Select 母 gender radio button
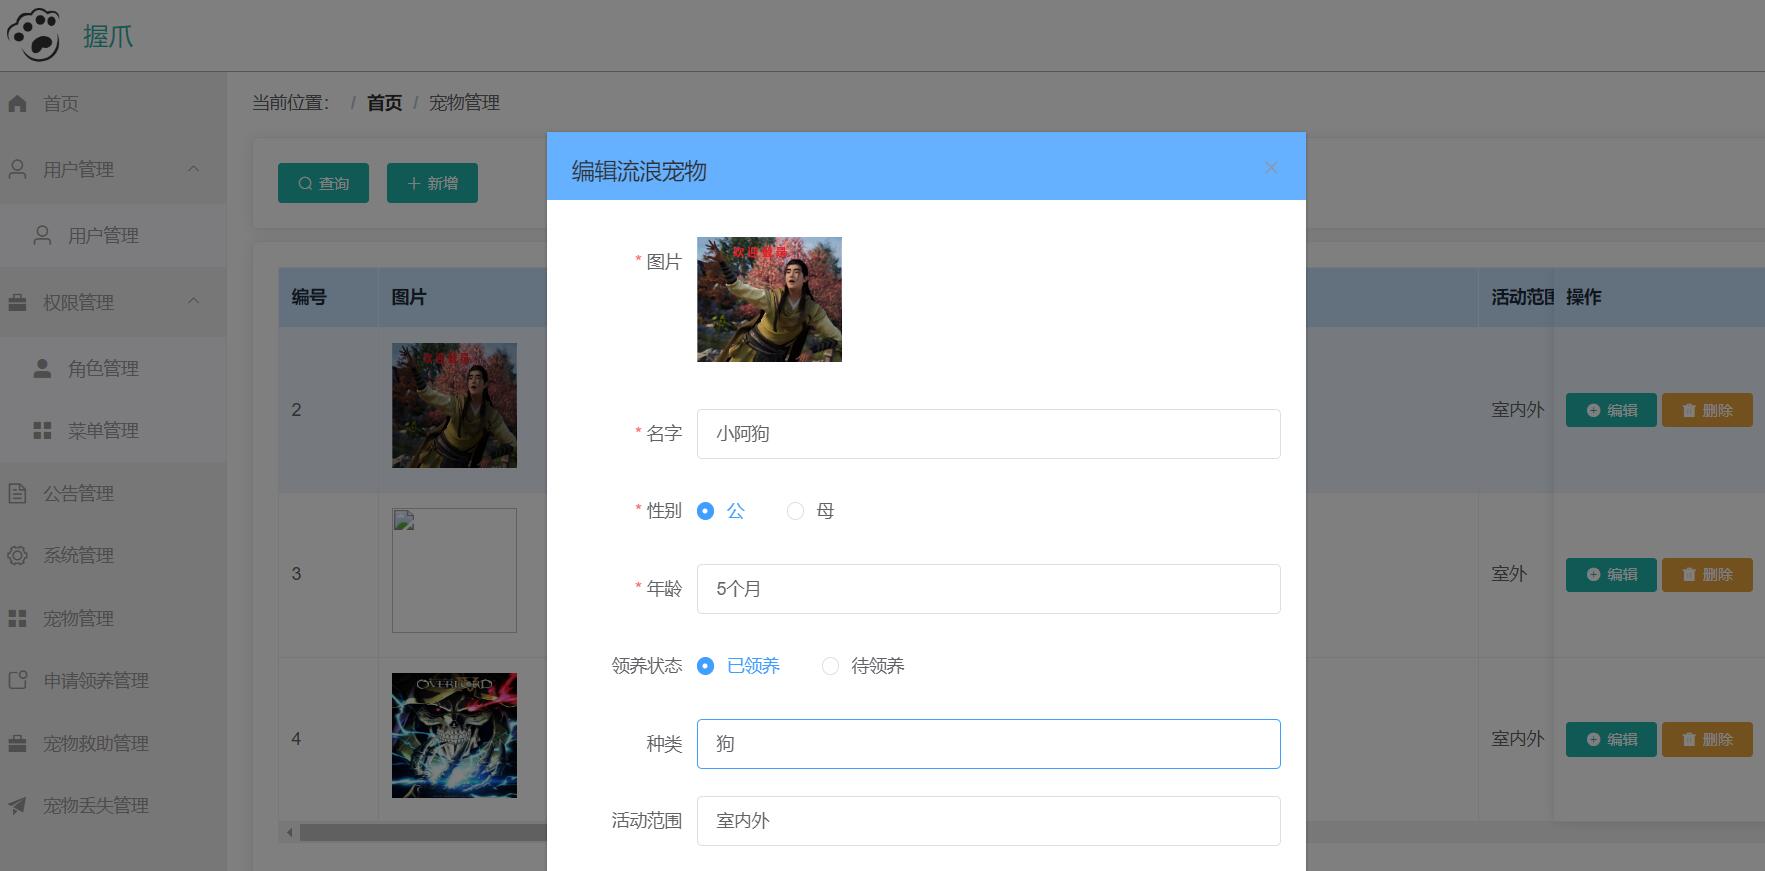Image resolution: width=1765 pixels, height=871 pixels. point(795,511)
